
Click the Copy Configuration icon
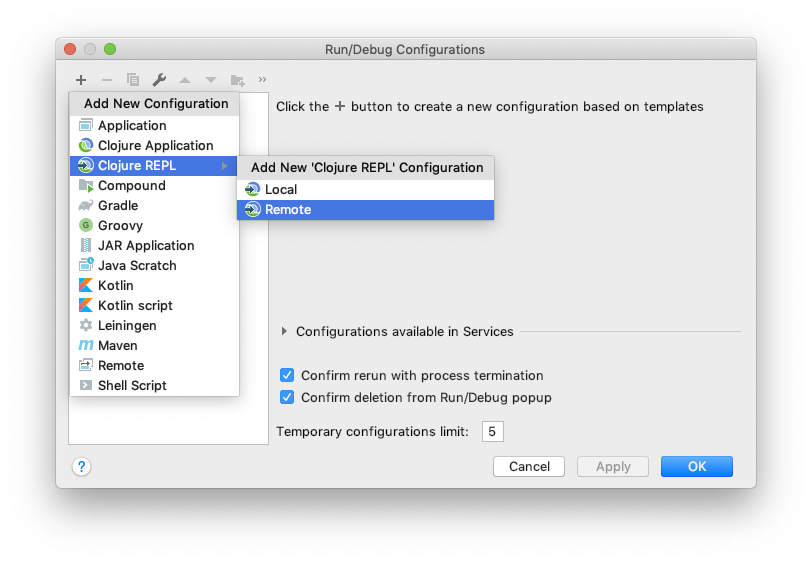tap(133, 80)
